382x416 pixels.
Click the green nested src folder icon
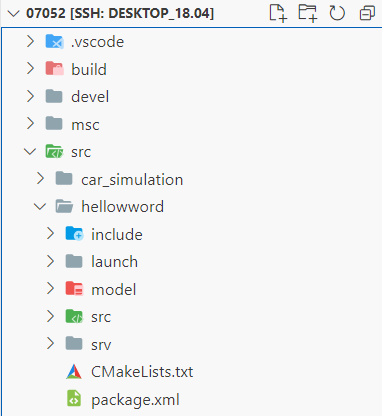pyautogui.click(x=74, y=316)
